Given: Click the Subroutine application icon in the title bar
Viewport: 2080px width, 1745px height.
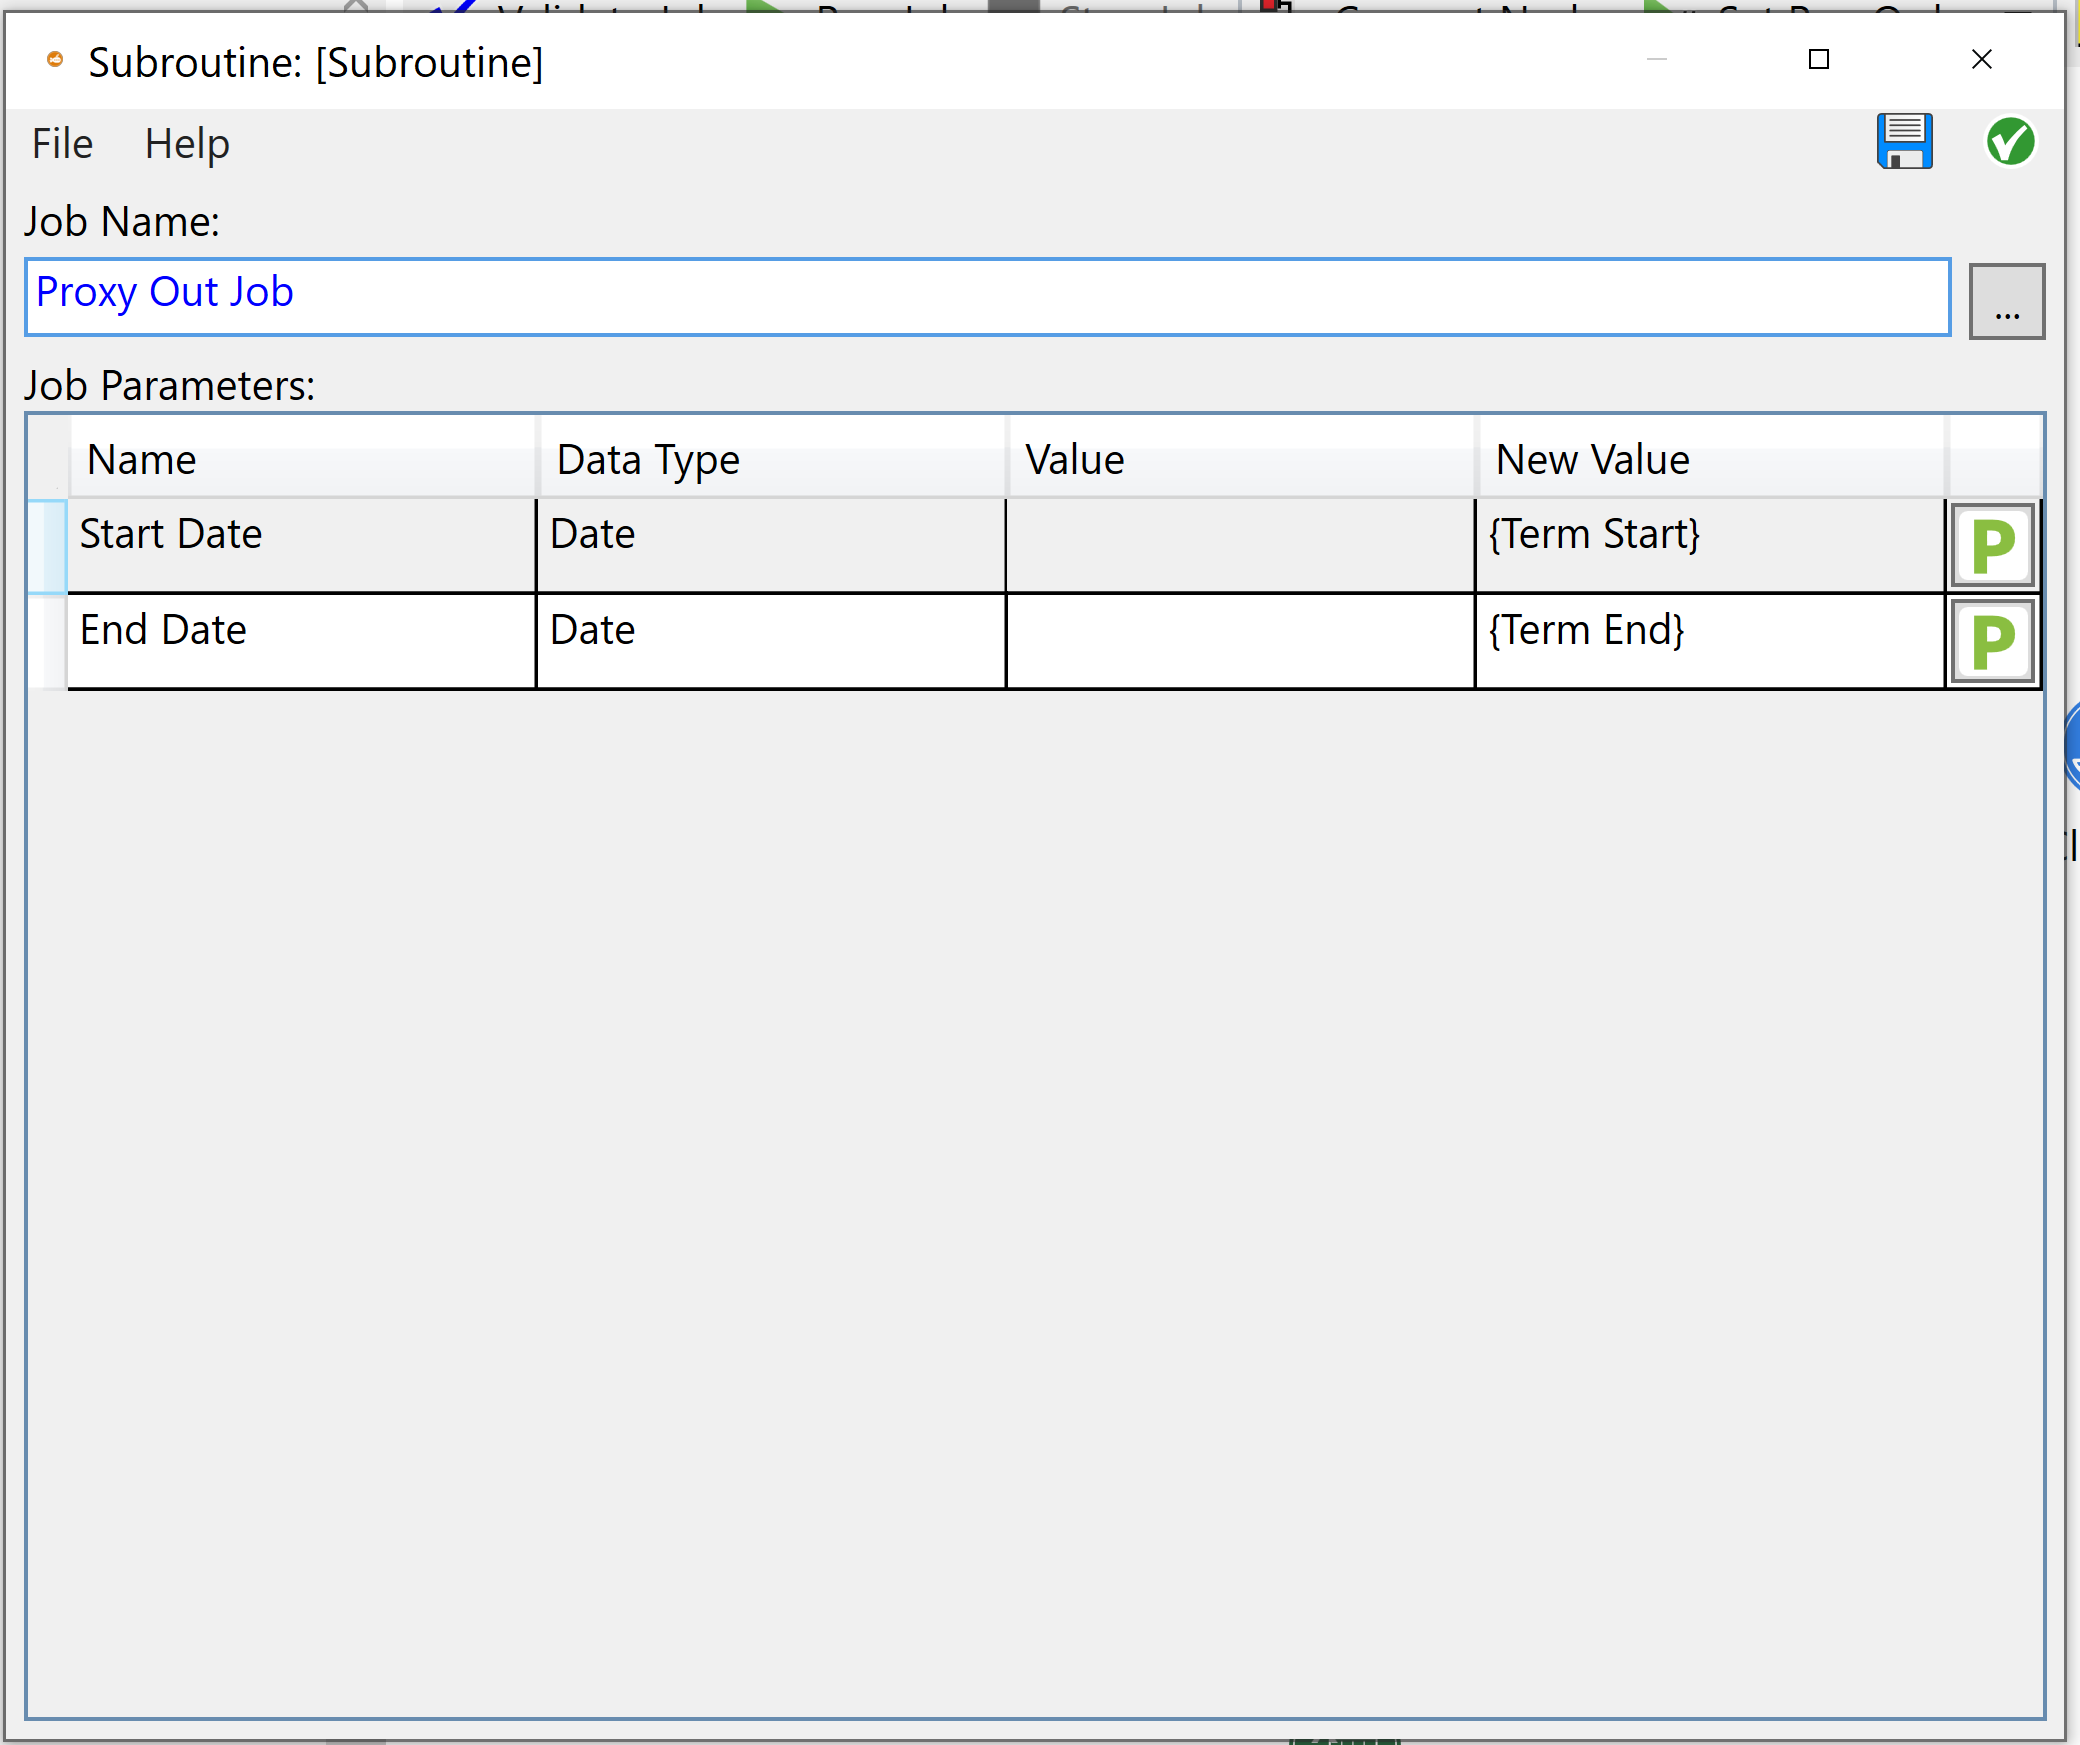Looking at the screenshot, I should (55, 60).
